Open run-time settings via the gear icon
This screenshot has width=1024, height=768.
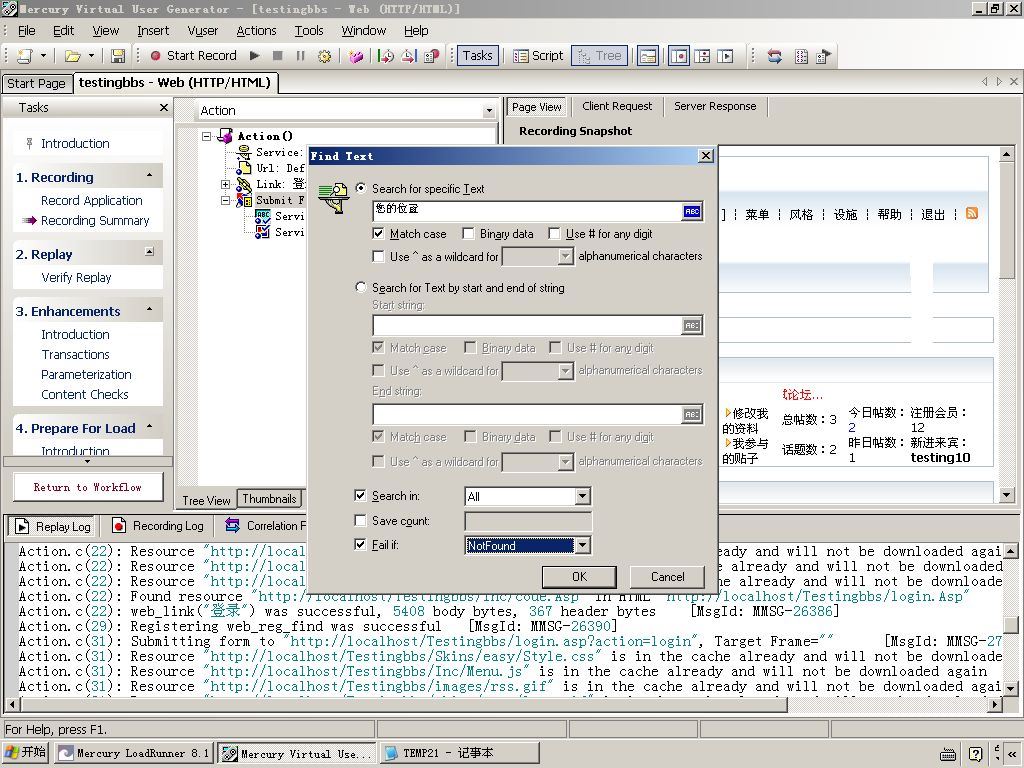(x=325, y=56)
